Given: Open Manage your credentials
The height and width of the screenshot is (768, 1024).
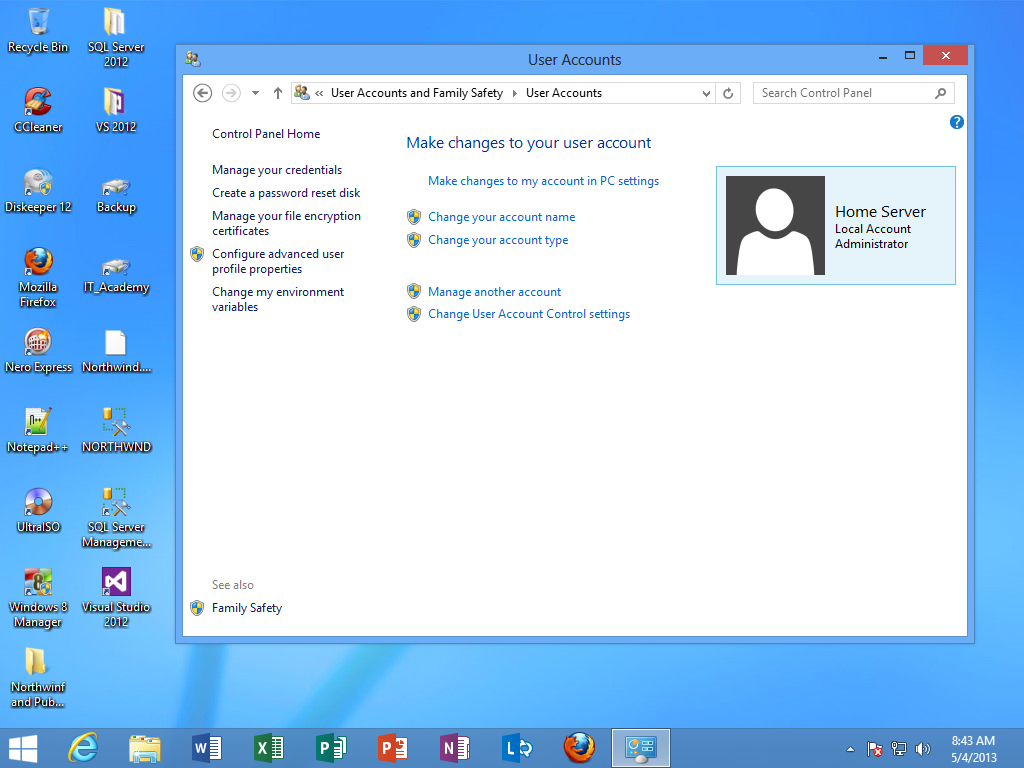Looking at the screenshot, I should 277,170.
